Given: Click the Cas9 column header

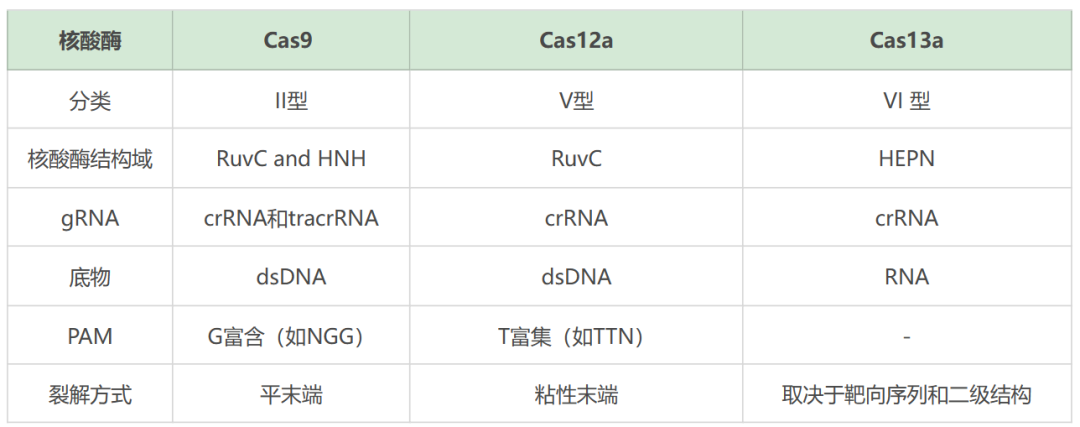Looking at the screenshot, I should [291, 41].
